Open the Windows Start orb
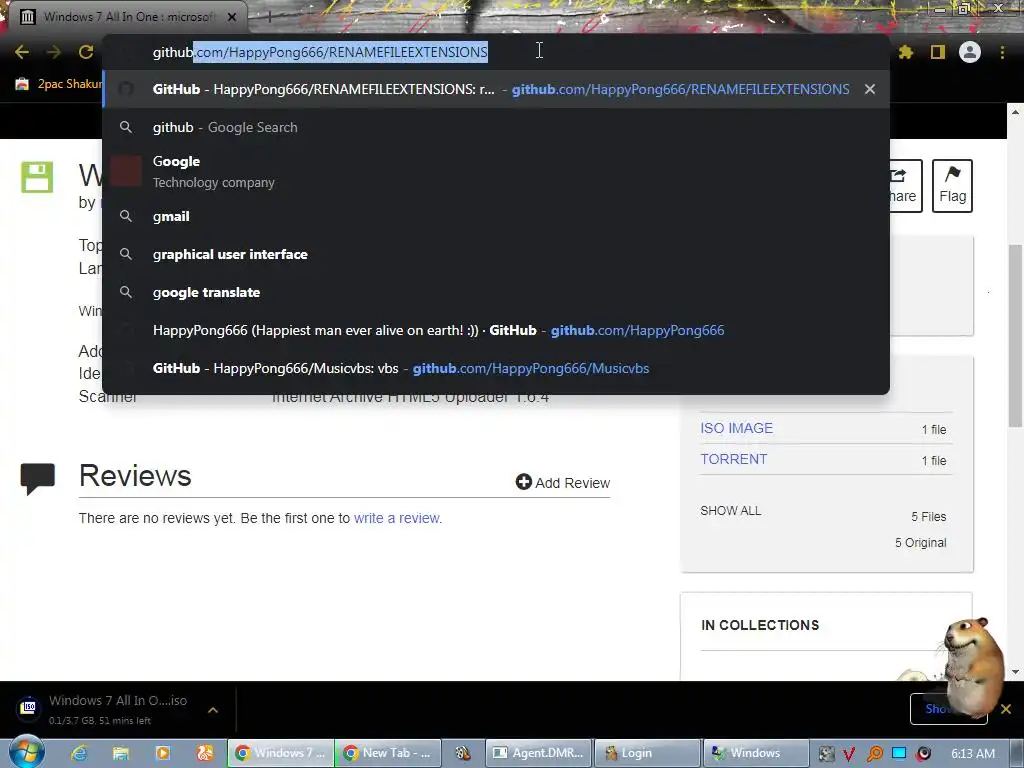The image size is (1024, 768). point(27,751)
